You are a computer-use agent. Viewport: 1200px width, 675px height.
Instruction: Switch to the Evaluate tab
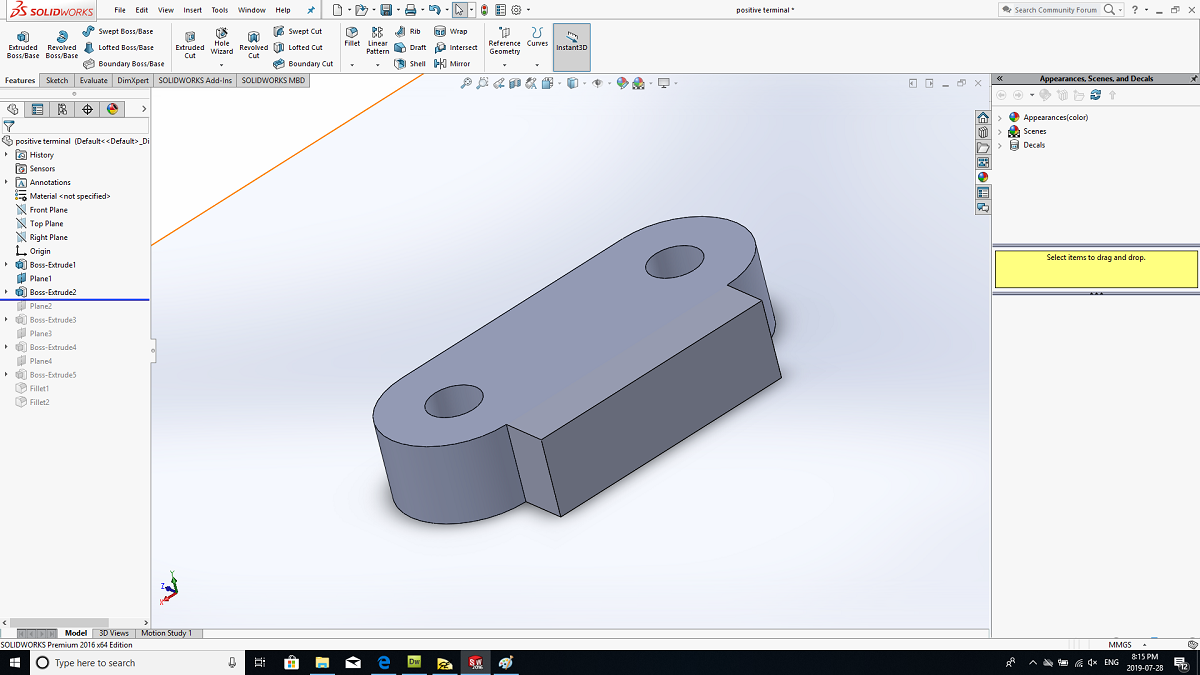coord(94,80)
